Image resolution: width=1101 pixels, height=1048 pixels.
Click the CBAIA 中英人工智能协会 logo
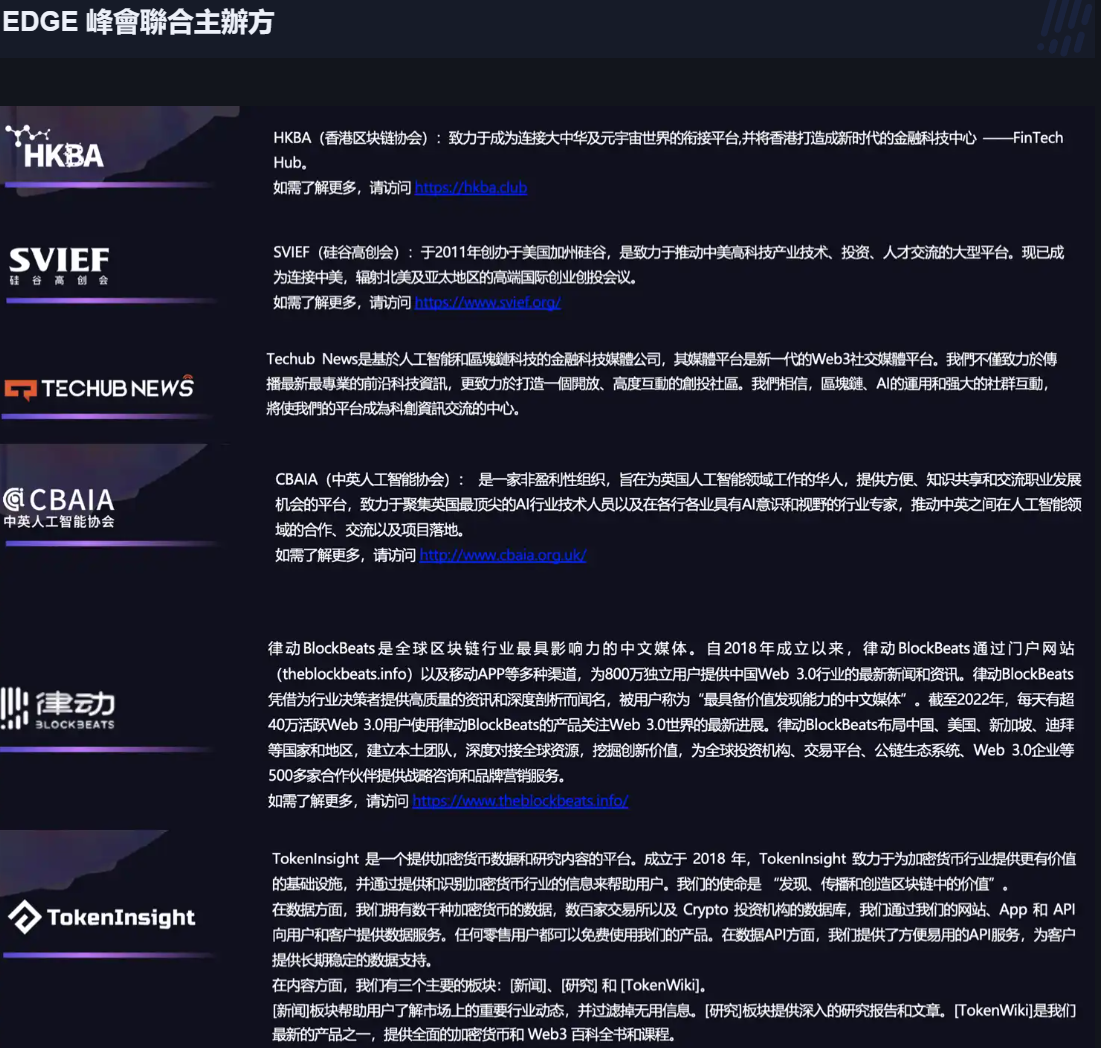point(59,508)
